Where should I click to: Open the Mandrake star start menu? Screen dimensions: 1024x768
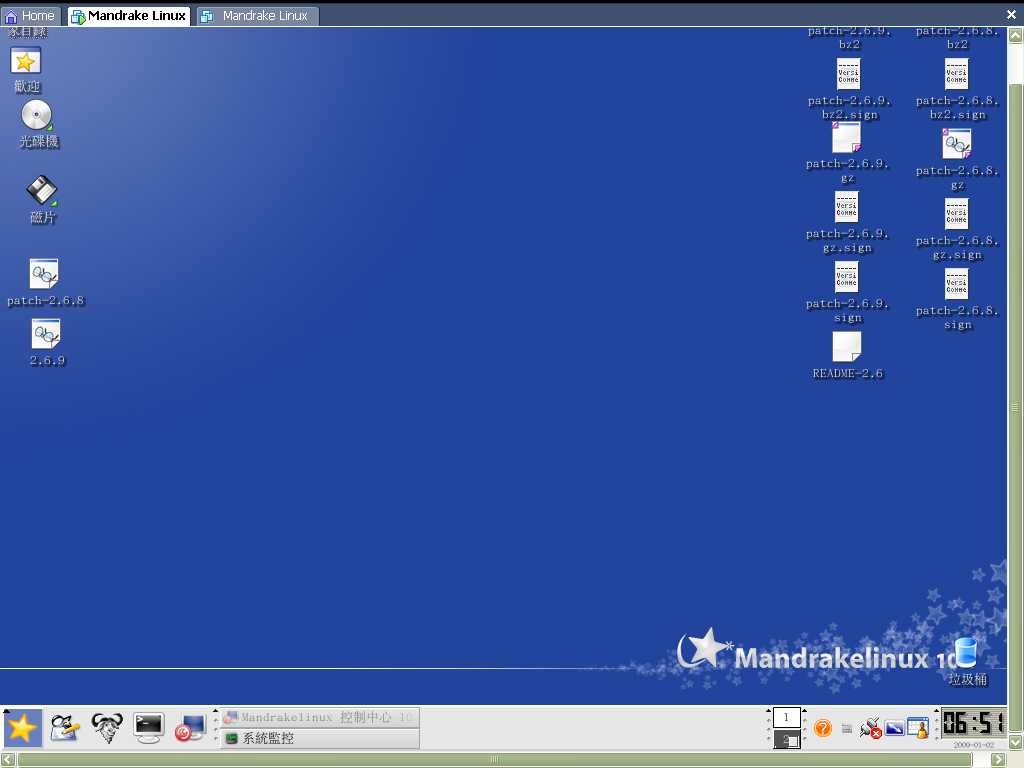pyautogui.click(x=22, y=728)
